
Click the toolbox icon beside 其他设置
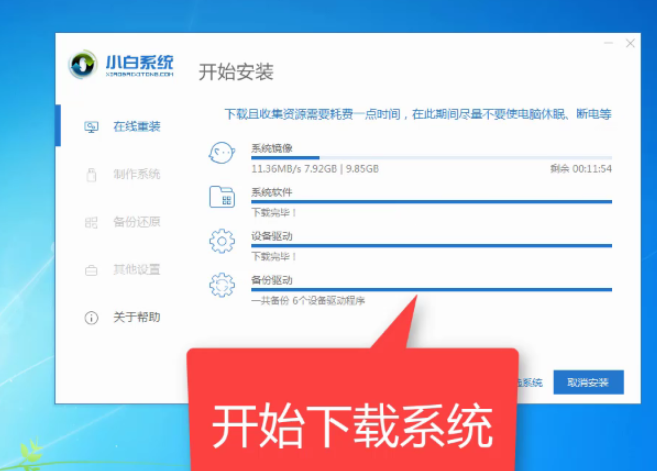click(x=91, y=270)
